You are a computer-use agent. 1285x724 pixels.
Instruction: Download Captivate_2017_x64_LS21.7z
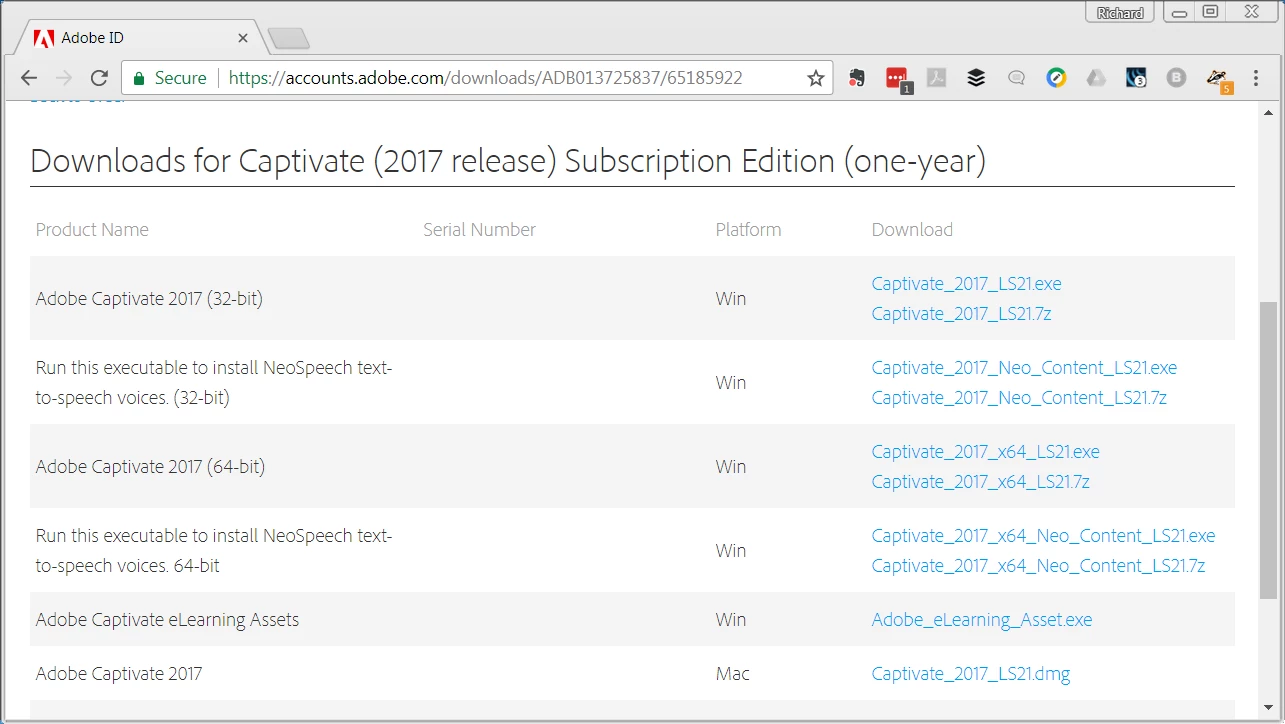coord(980,482)
